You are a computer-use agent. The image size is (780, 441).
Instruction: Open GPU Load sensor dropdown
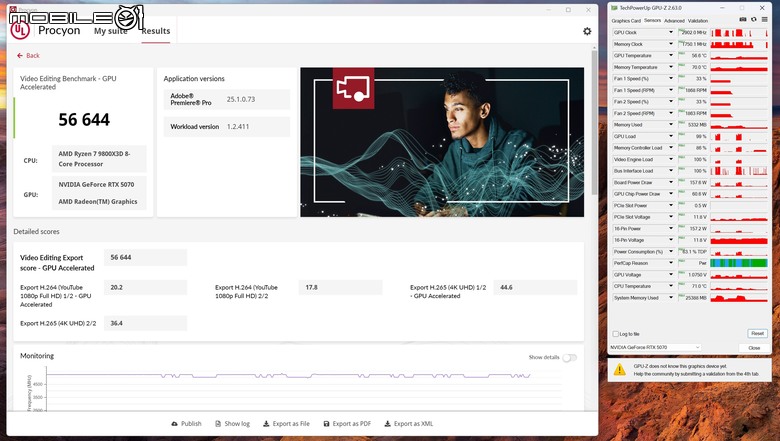(x=671, y=136)
